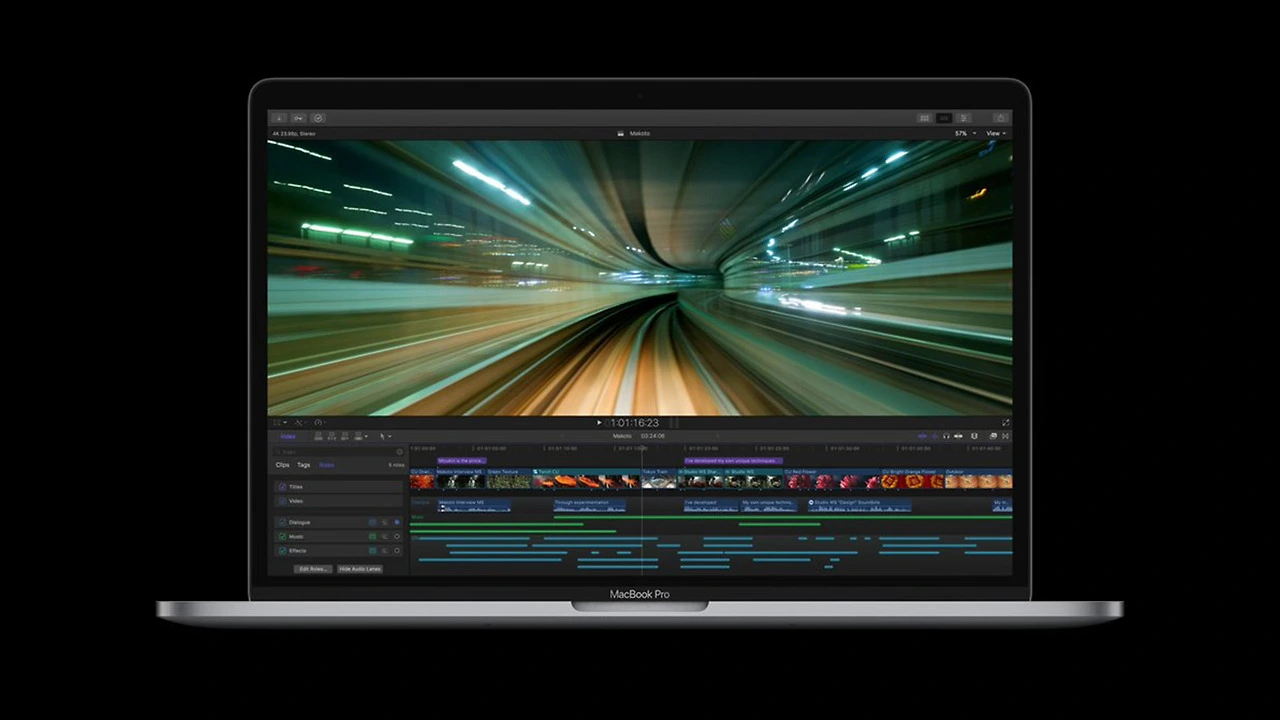Click the '4K 23.98p, Stereo' format label
1280x720 pixels.
(292, 133)
